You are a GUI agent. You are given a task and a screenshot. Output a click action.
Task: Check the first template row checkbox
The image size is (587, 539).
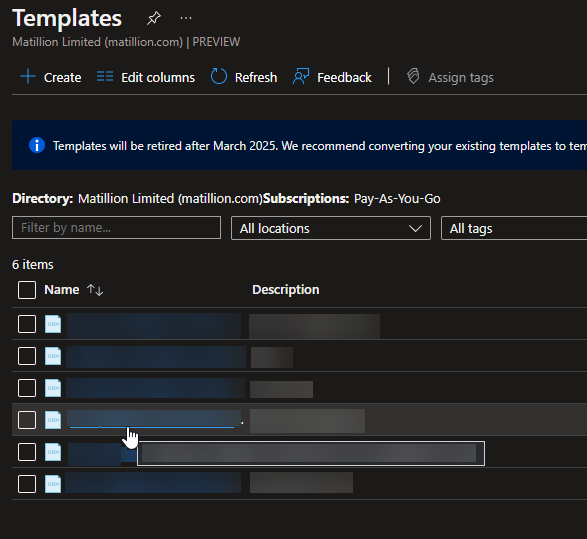27,324
